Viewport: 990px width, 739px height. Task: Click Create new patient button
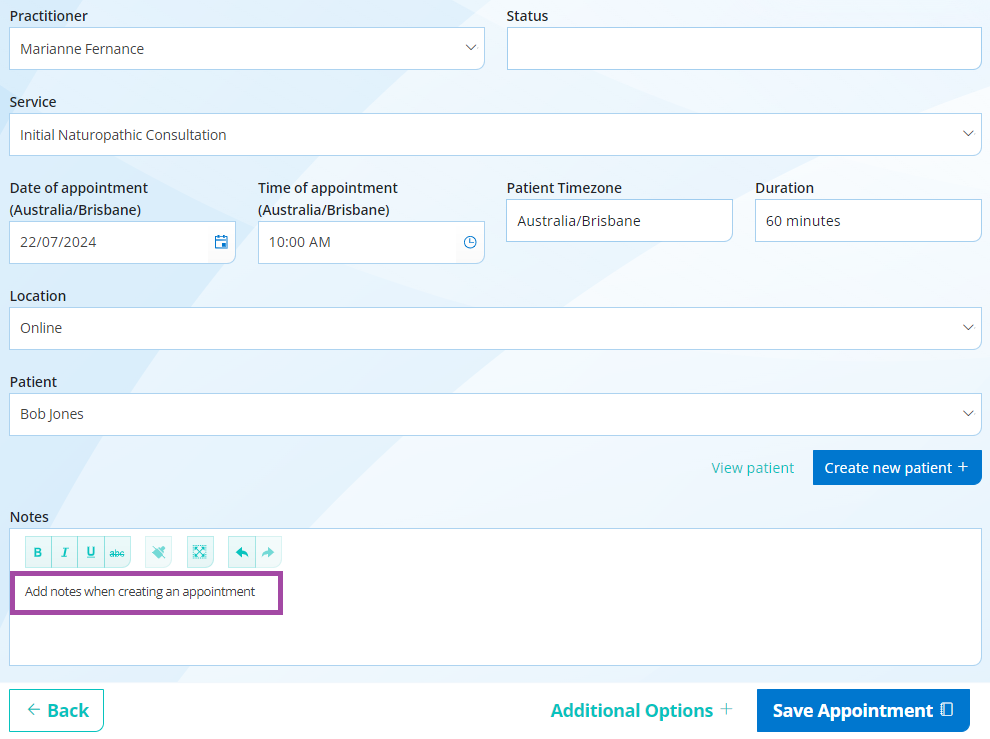click(x=897, y=468)
